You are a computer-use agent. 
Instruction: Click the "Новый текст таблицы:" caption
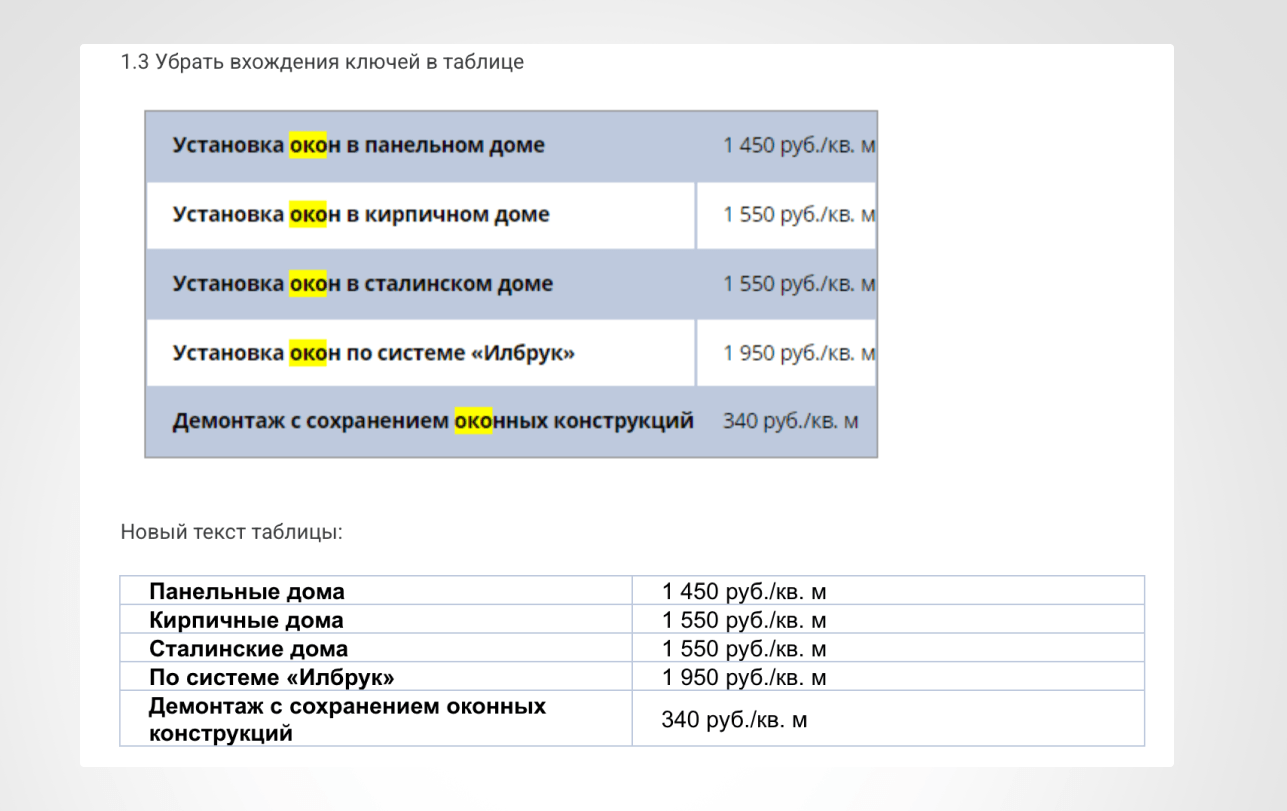(x=232, y=533)
